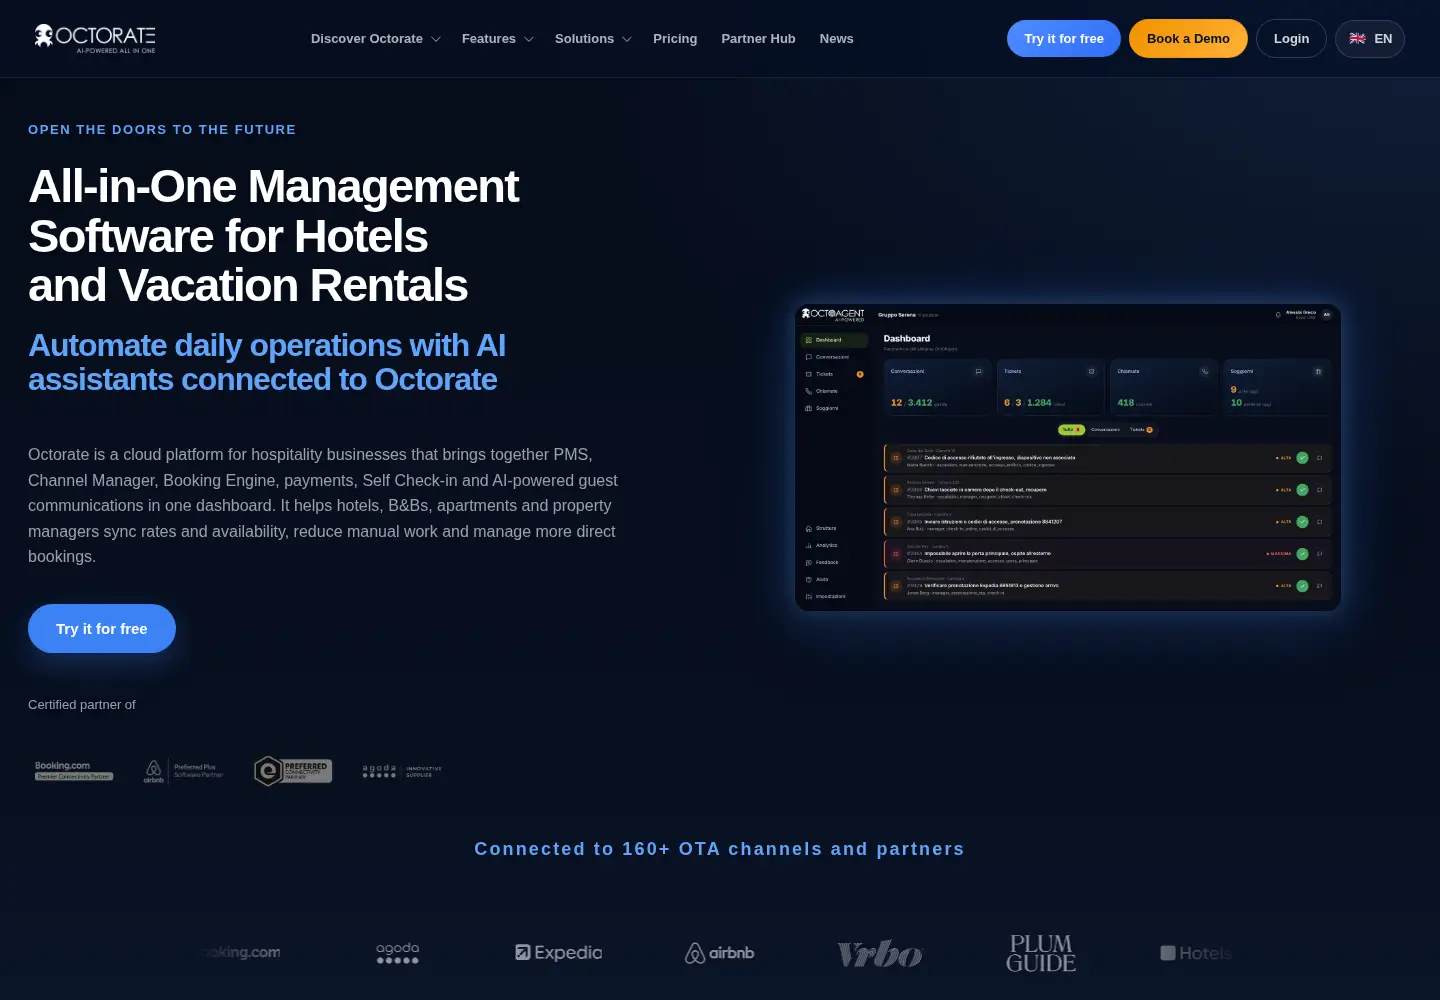
Task: Click the Agoda Innovative Supplier badge
Action: point(402,771)
